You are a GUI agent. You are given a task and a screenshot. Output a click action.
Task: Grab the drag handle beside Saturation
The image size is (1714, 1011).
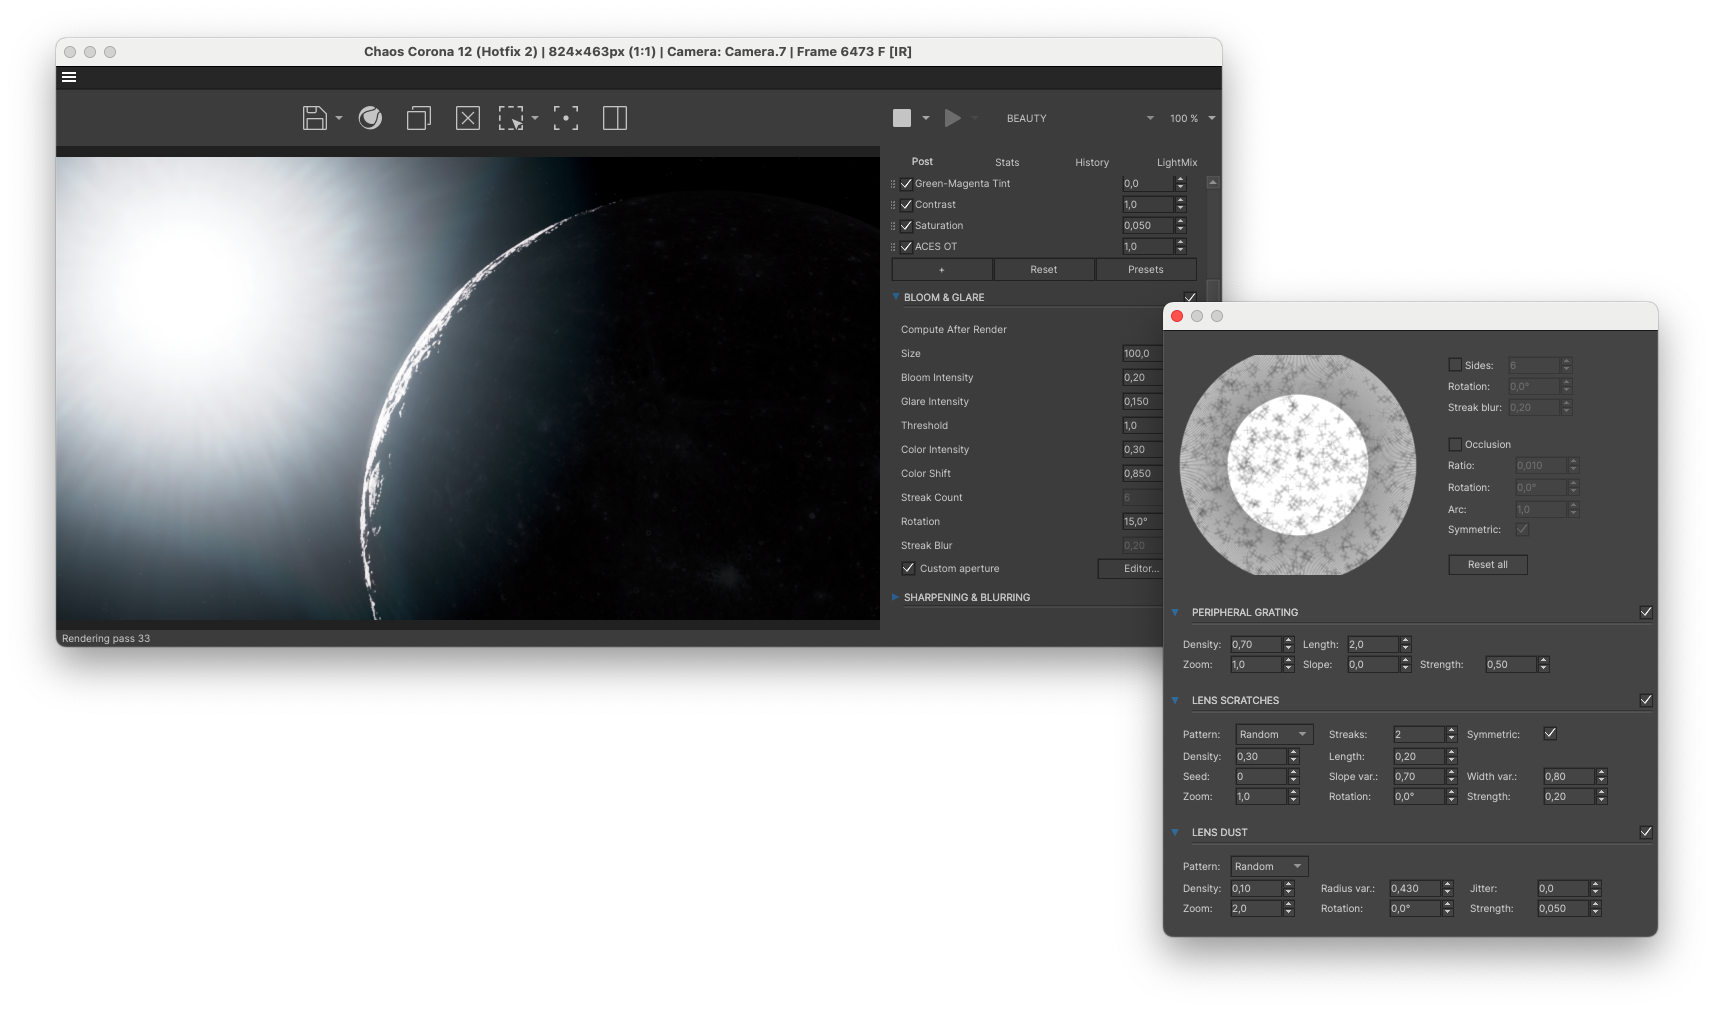pyautogui.click(x=893, y=226)
